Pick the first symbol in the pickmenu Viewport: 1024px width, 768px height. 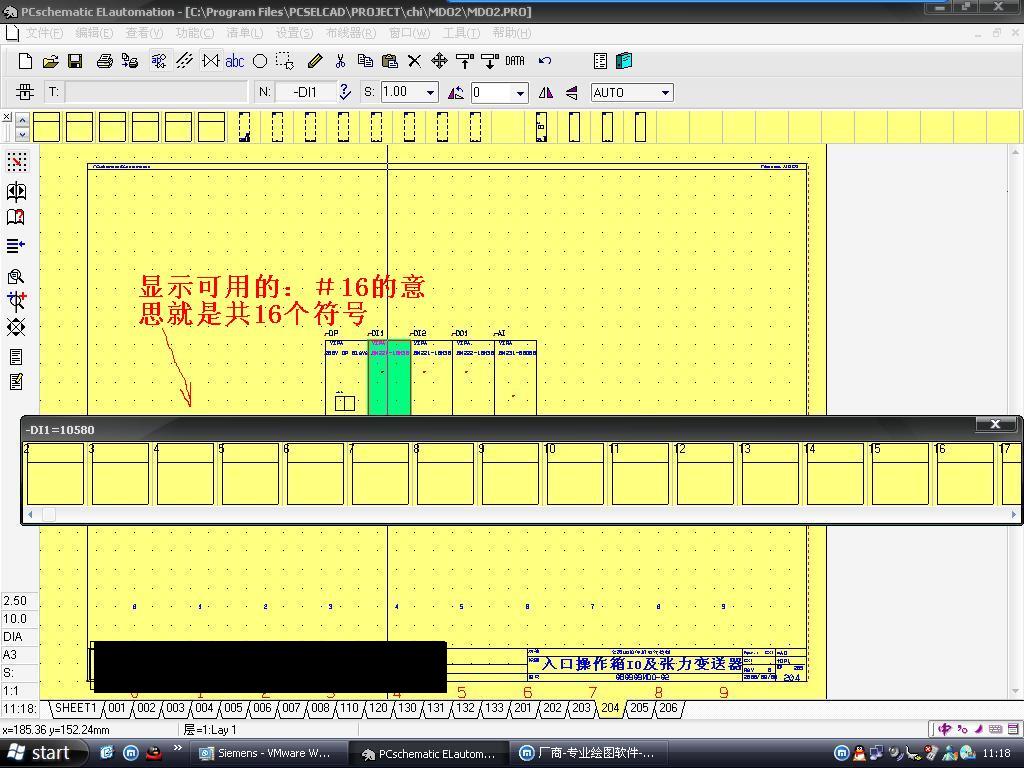tap(46, 127)
